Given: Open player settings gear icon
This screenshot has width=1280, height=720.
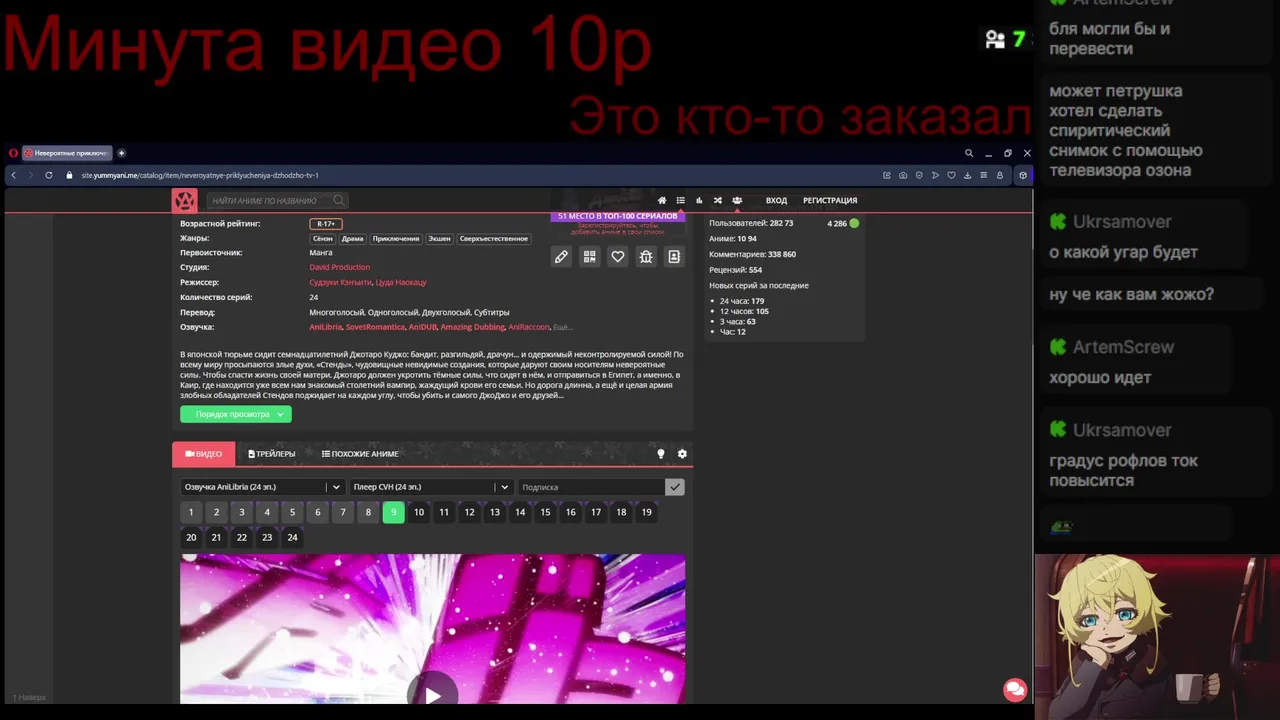Looking at the screenshot, I should pyautogui.click(x=682, y=454).
